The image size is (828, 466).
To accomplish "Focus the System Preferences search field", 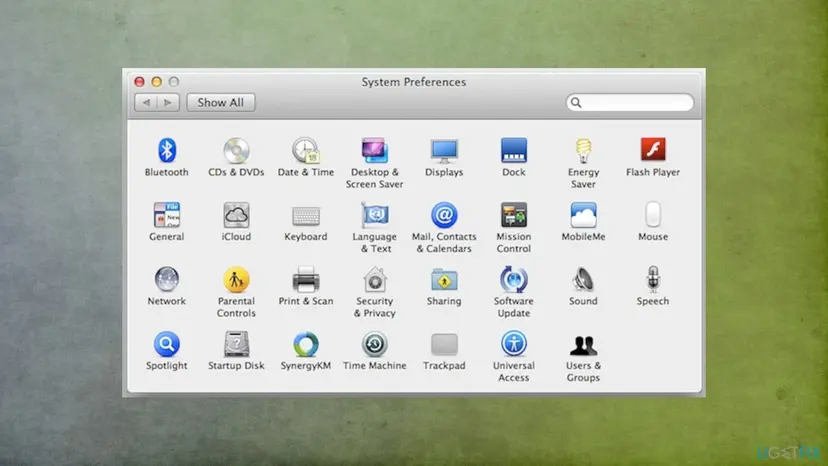I will pos(629,102).
